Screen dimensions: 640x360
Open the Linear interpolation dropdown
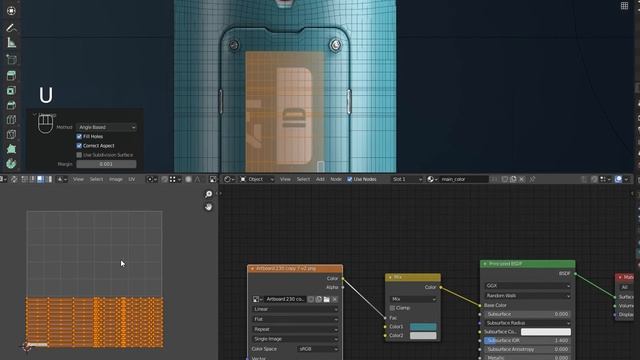(x=295, y=309)
